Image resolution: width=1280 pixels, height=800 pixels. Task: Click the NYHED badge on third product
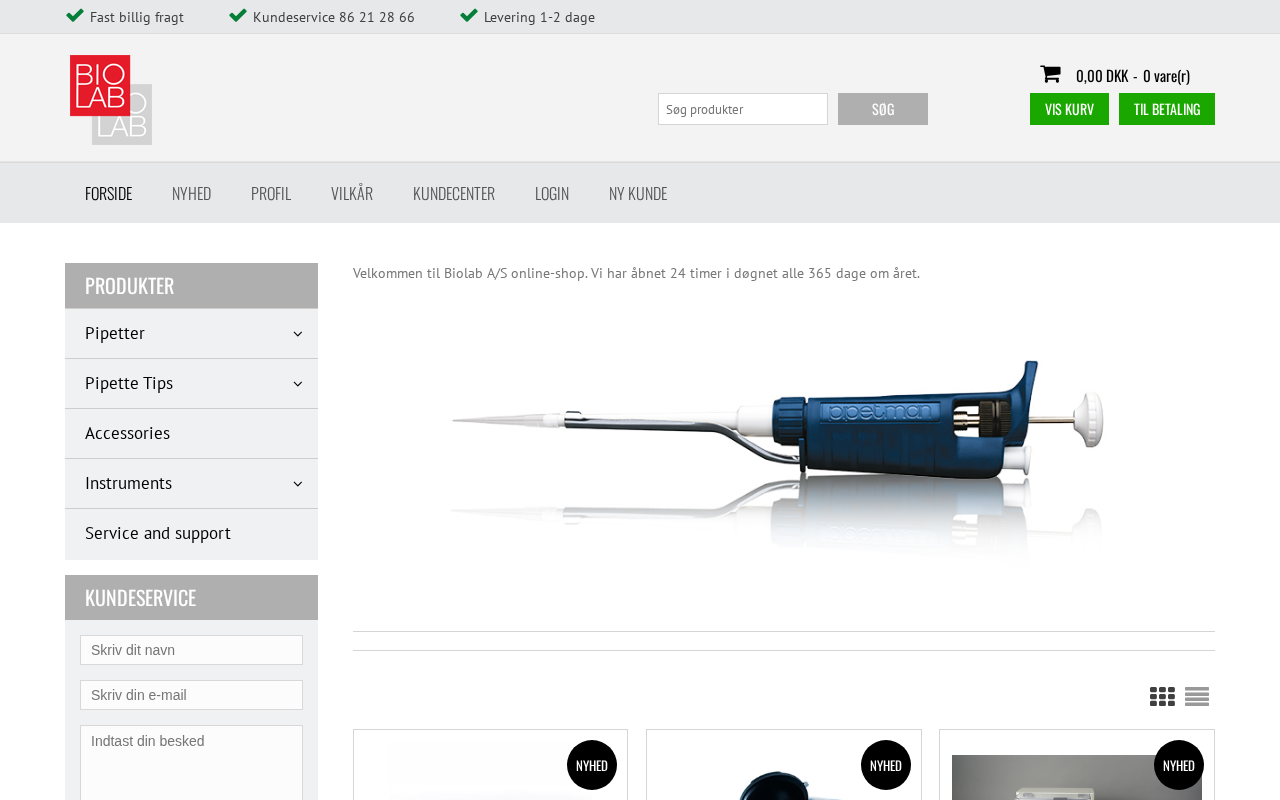[1179, 765]
